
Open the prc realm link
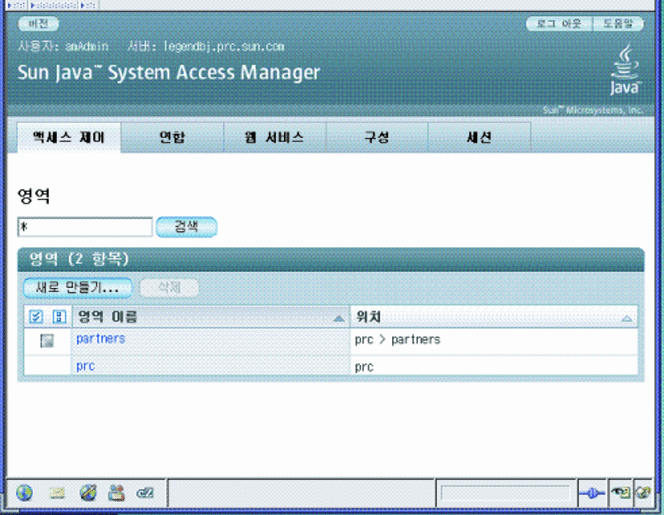pos(85,366)
